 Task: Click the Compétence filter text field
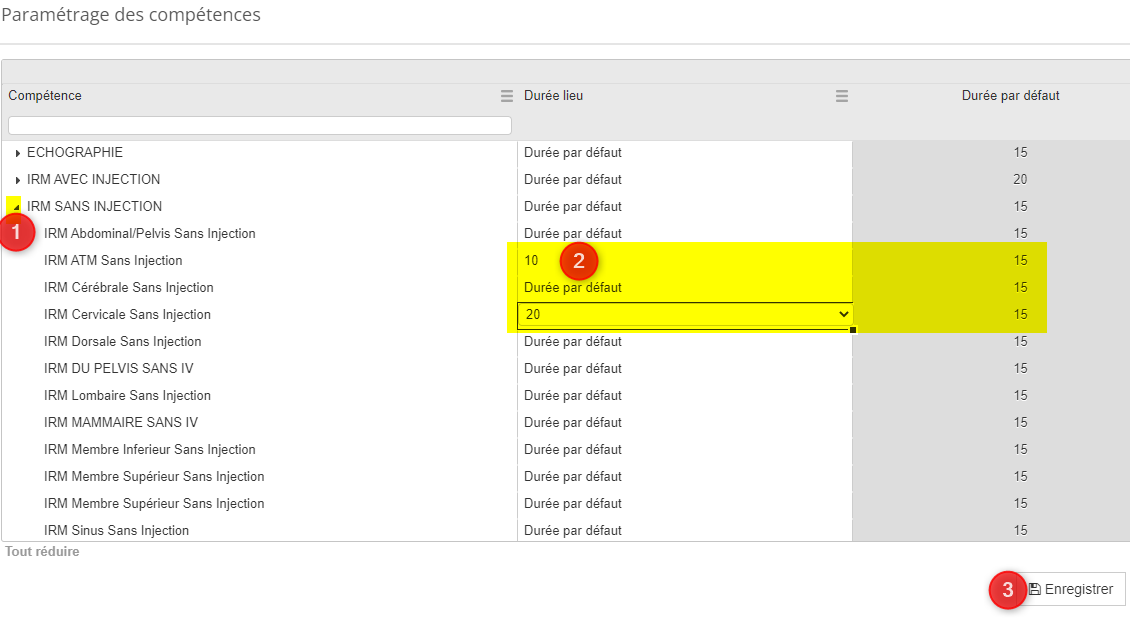259,126
